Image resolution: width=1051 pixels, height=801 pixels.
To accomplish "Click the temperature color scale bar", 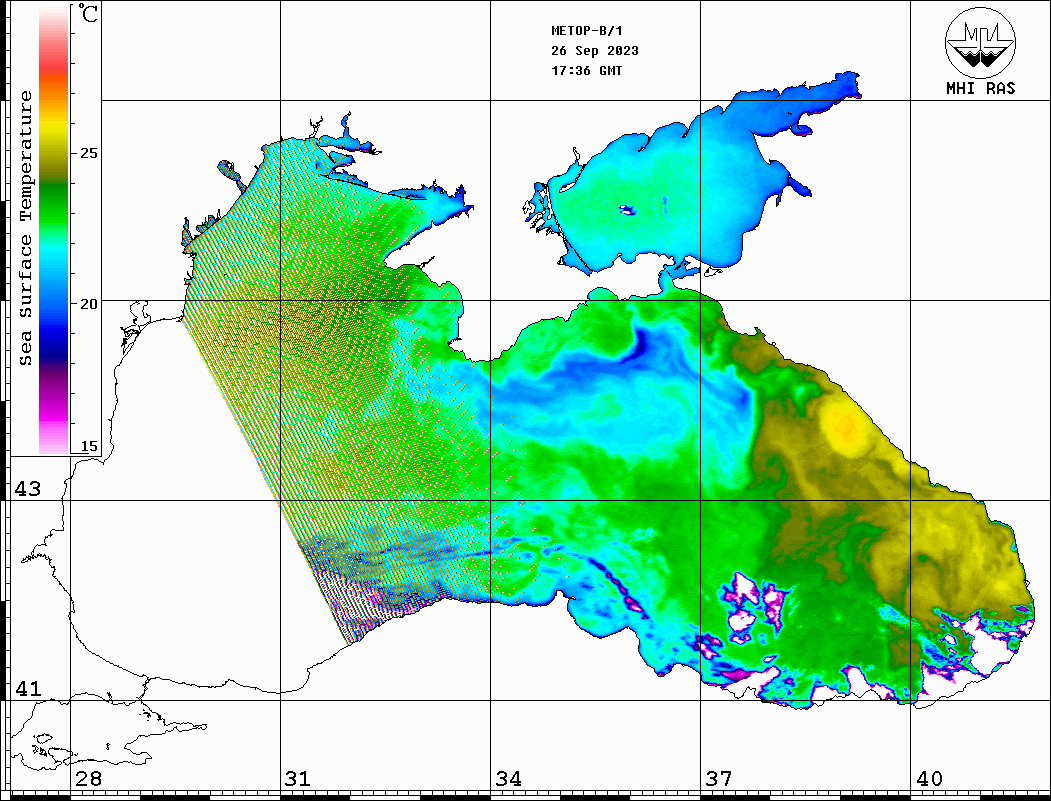I will click(x=54, y=229).
